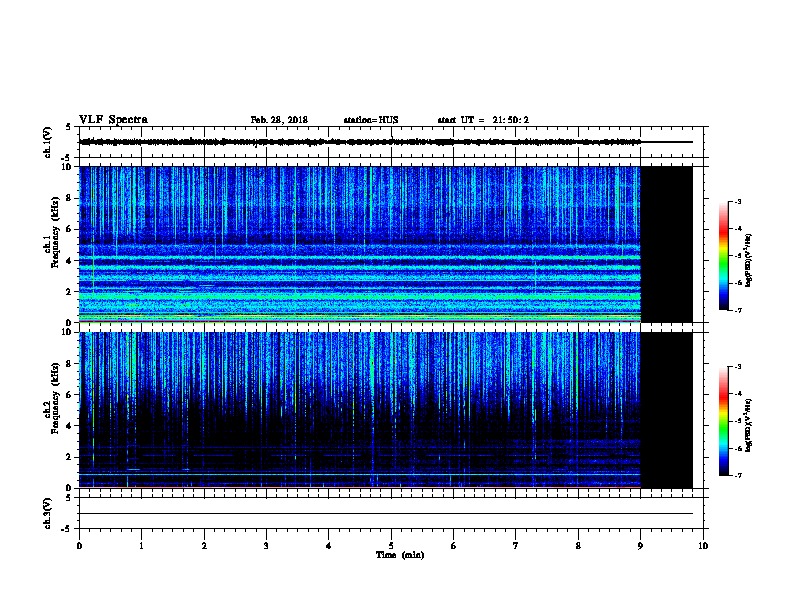Click the "station=HUS" header label

coord(371,120)
